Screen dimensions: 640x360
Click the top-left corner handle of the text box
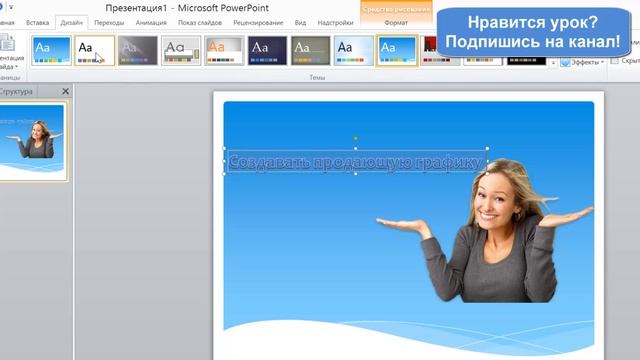224,149
